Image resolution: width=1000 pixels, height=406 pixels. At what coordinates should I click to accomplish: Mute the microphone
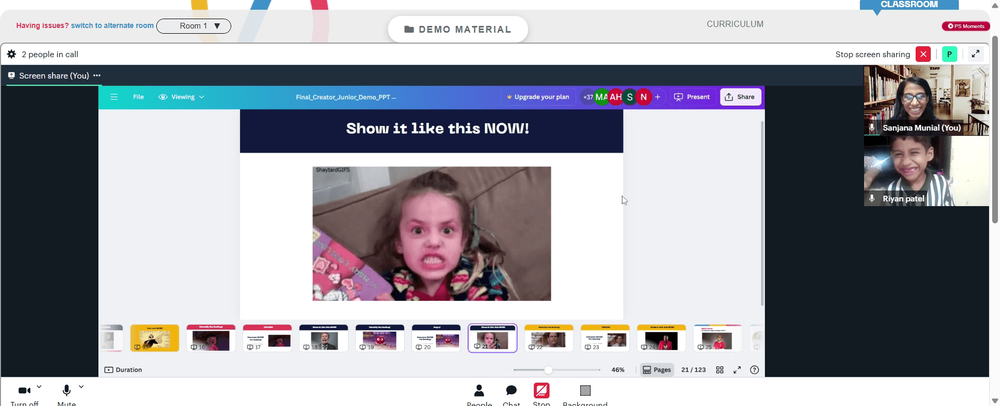[x=66, y=391]
